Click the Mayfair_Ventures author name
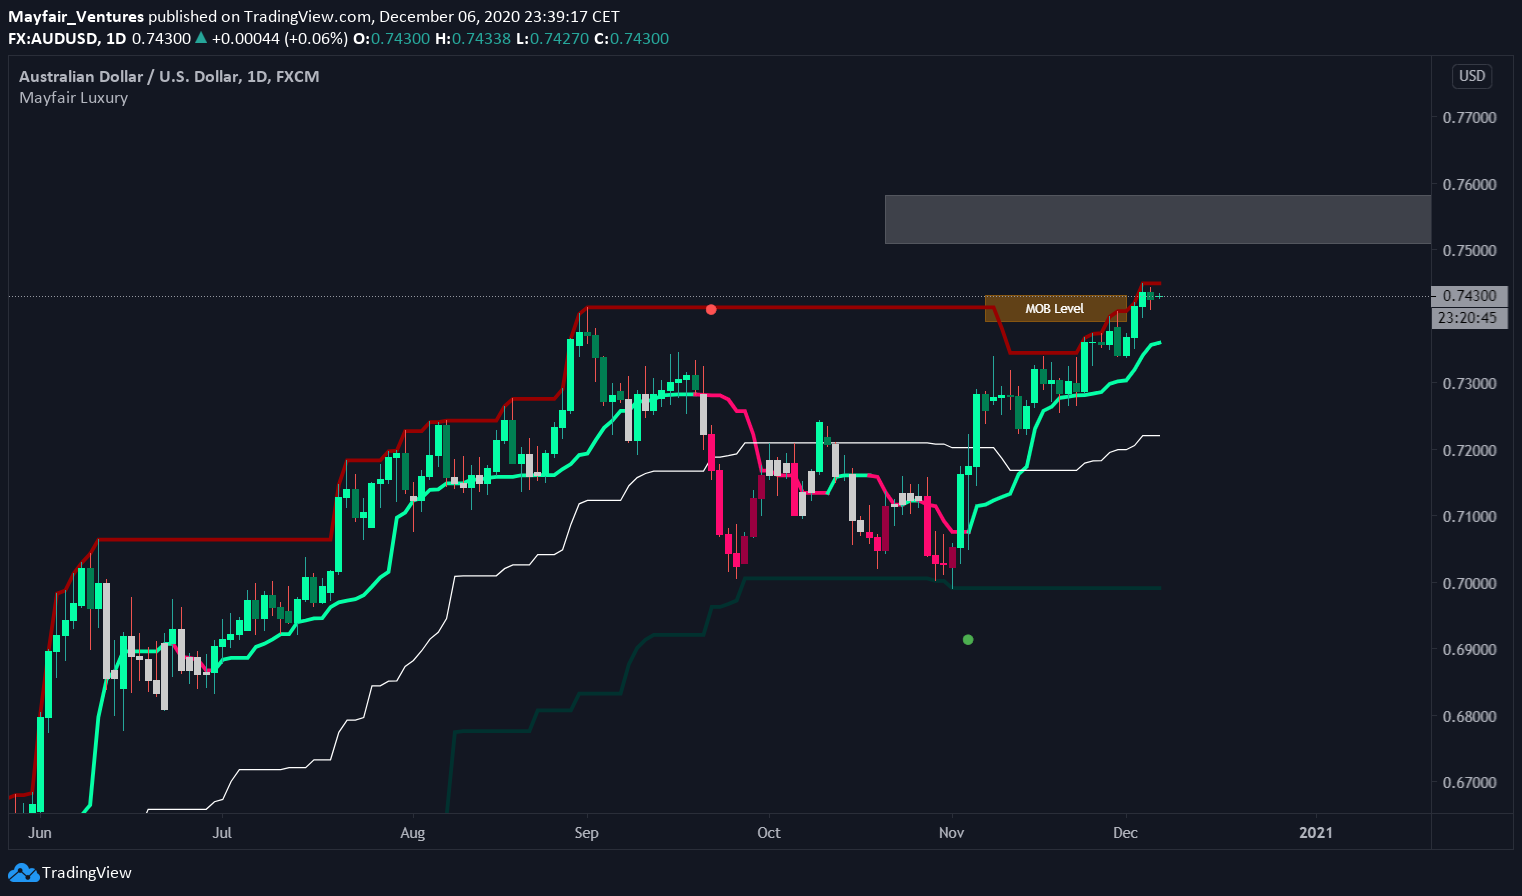The image size is (1522, 896). [76, 17]
